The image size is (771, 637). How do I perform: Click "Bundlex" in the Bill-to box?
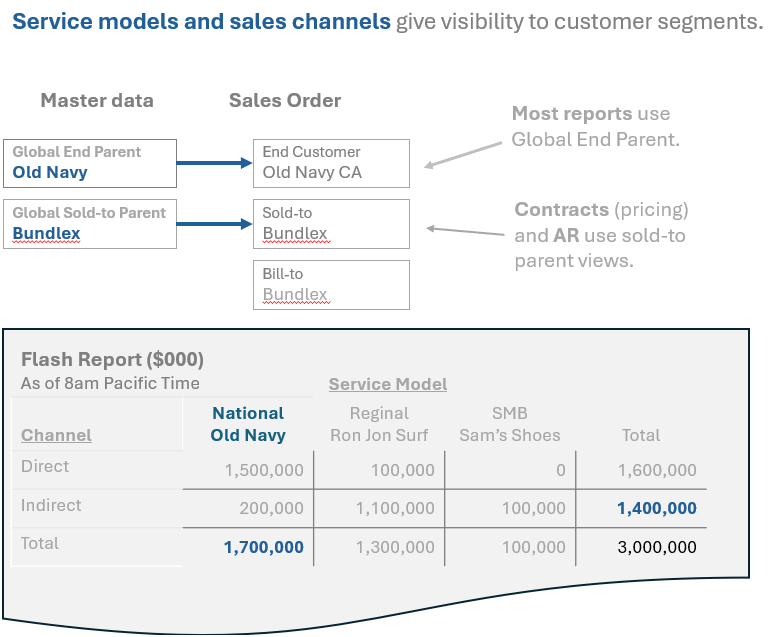295,294
